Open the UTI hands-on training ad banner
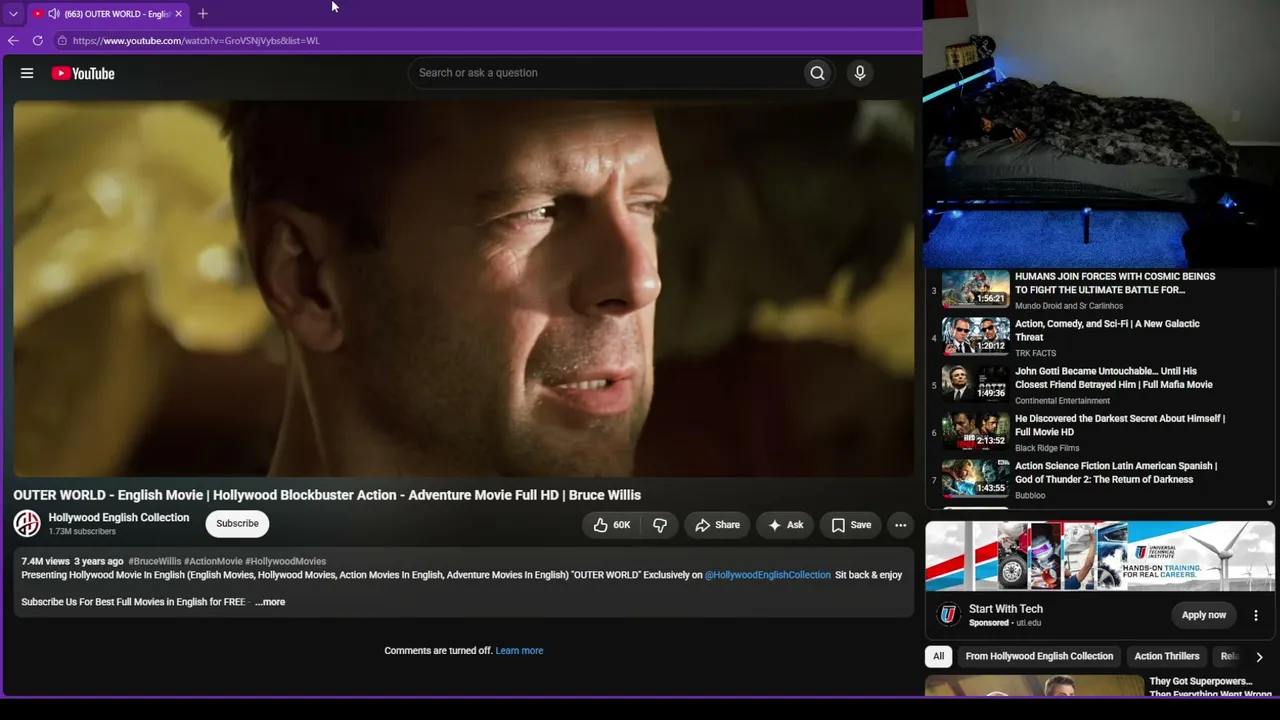 point(1100,557)
